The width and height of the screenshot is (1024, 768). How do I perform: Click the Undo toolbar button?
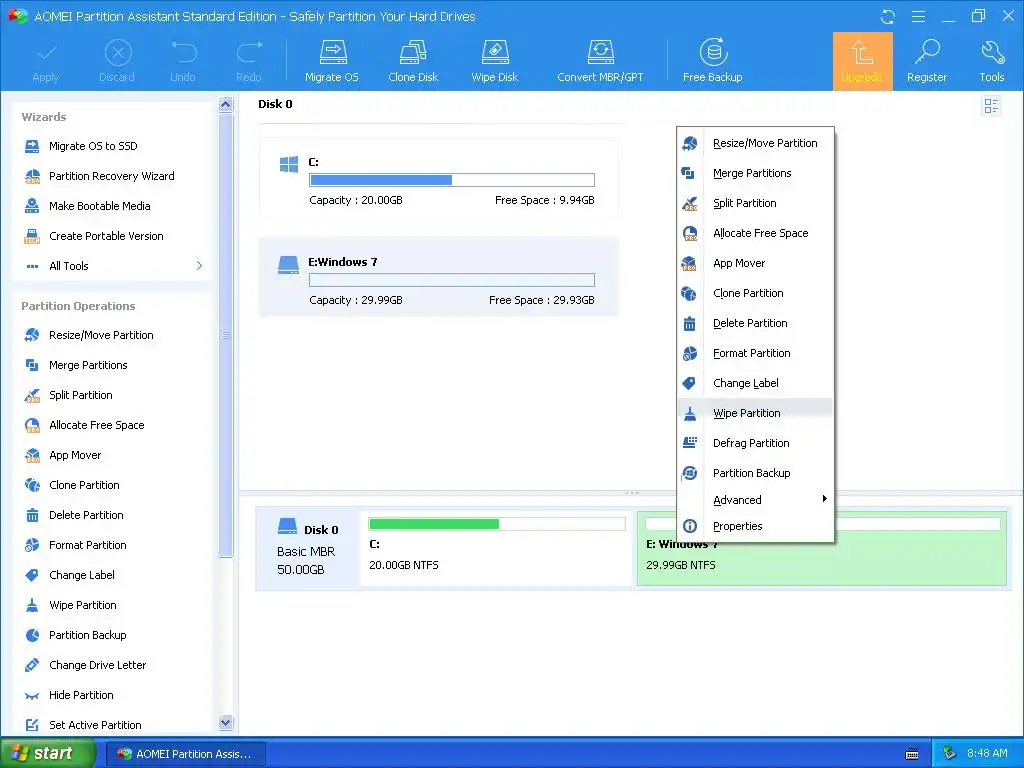click(x=183, y=61)
